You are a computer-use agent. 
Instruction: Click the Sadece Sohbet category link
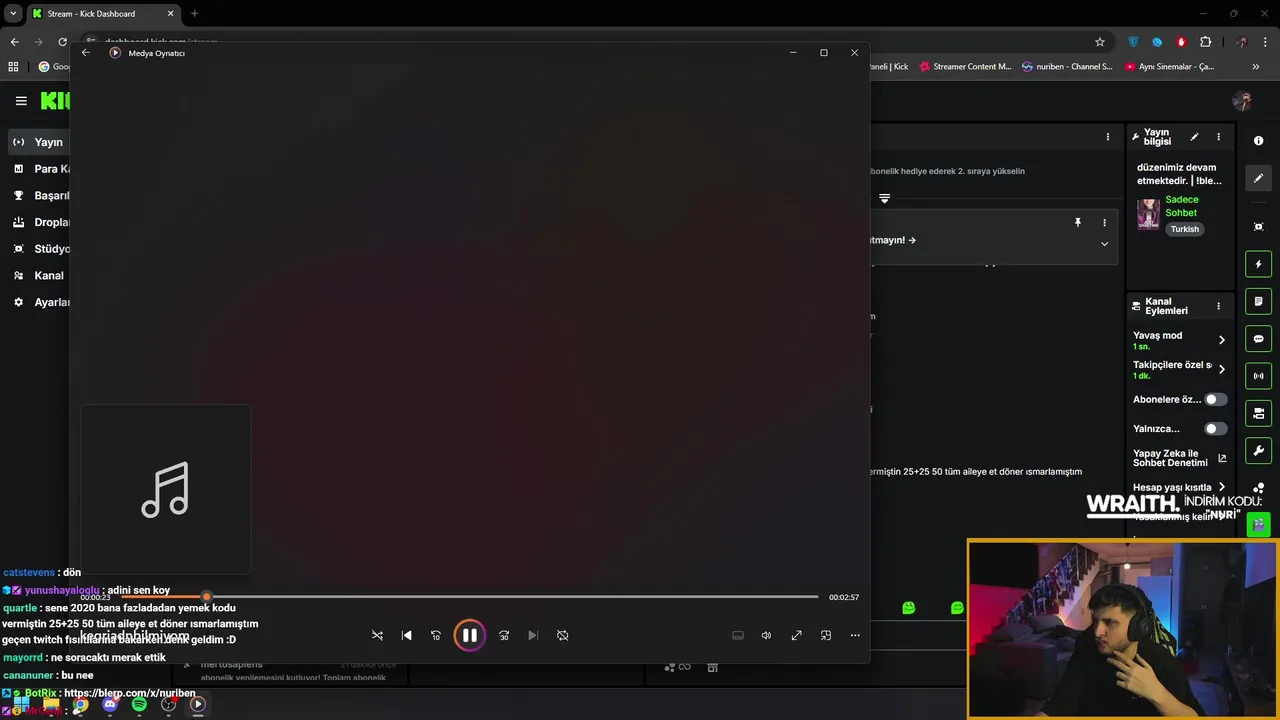coord(1181,206)
